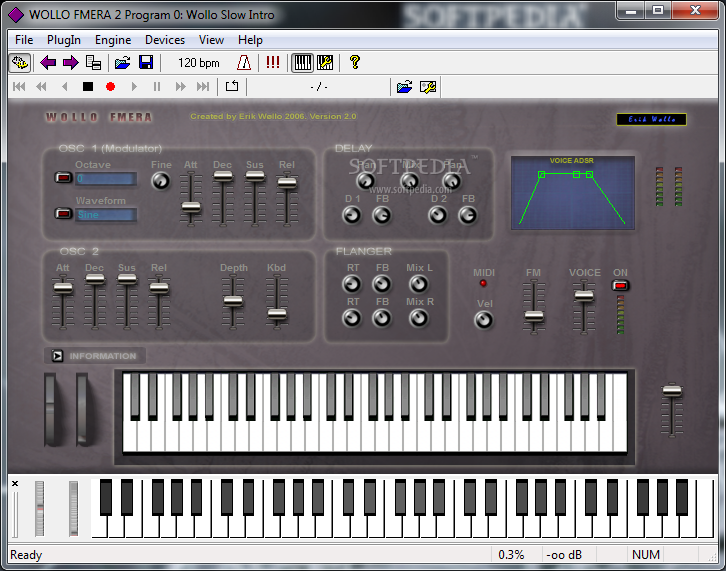Open the Devices menu
Screen dimensions: 726x571
click(165, 40)
